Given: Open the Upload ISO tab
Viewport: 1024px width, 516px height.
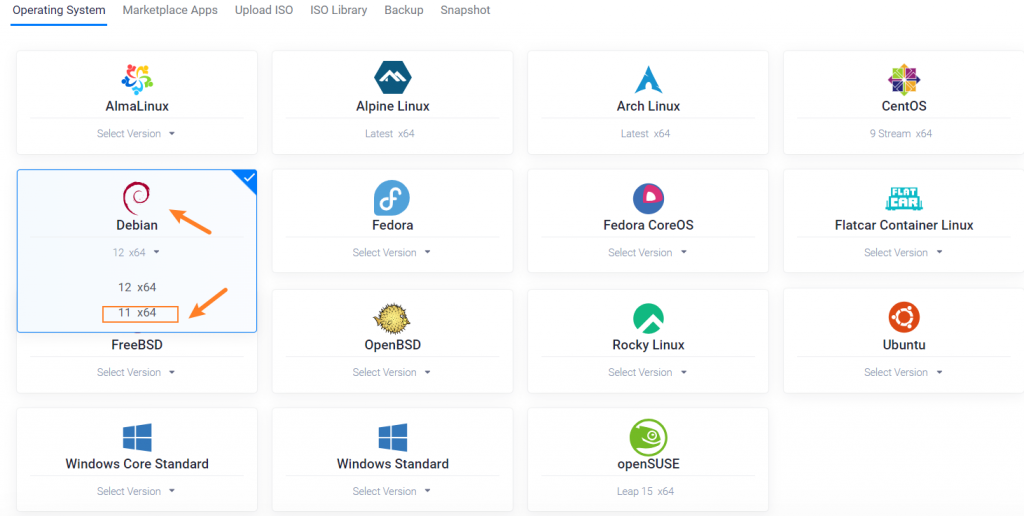Looking at the screenshot, I should [264, 10].
